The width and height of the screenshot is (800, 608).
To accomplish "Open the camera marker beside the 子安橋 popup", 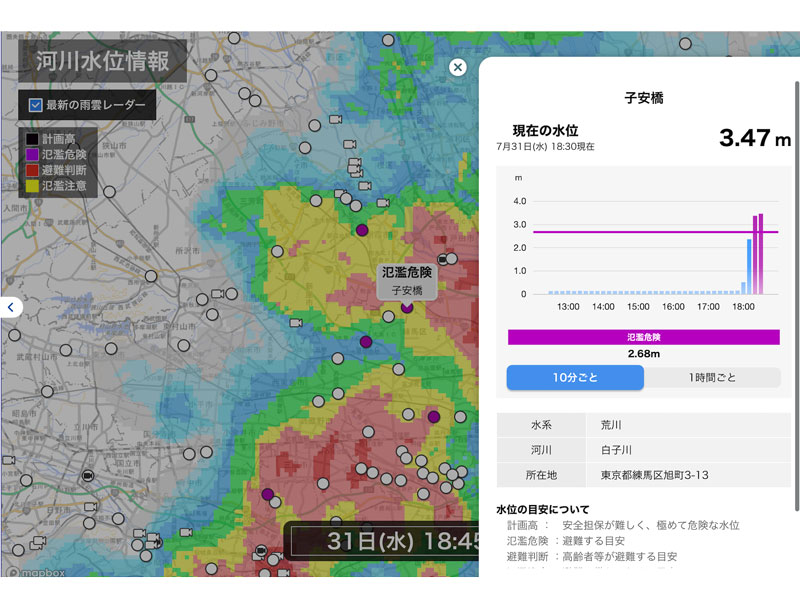I will 441,258.
